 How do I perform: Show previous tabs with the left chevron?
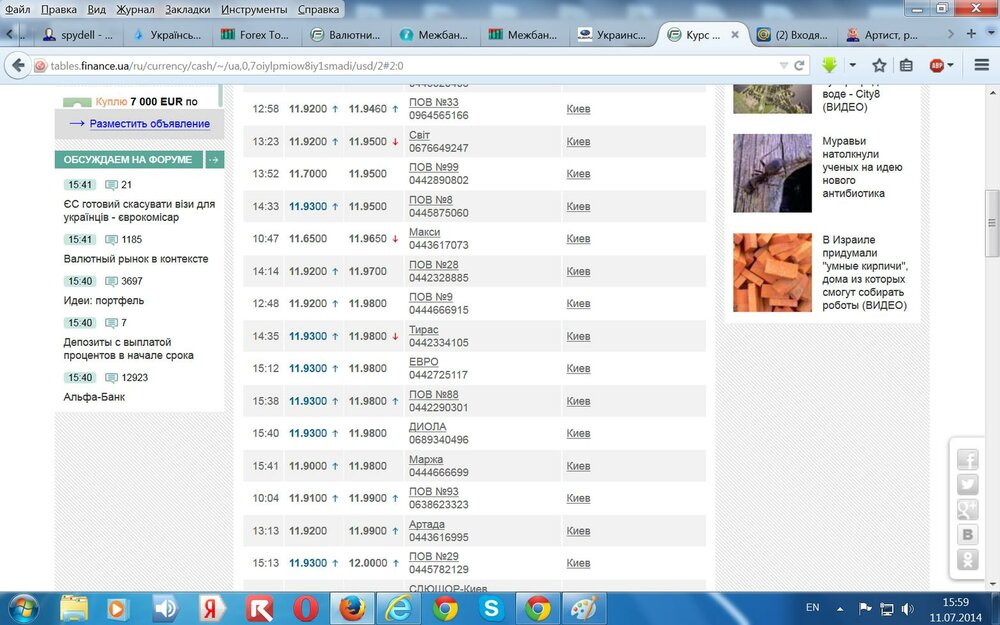[9, 34]
